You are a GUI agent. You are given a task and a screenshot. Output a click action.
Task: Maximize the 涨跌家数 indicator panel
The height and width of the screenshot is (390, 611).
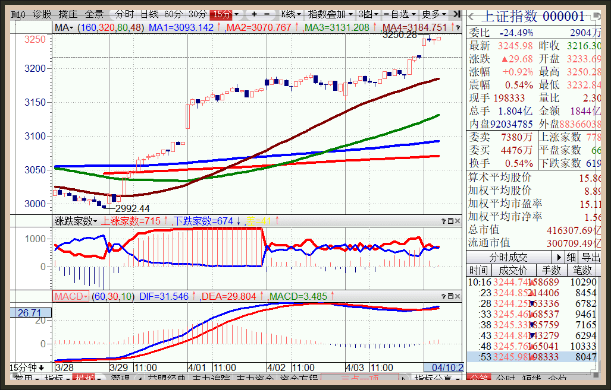click(x=450, y=221)
